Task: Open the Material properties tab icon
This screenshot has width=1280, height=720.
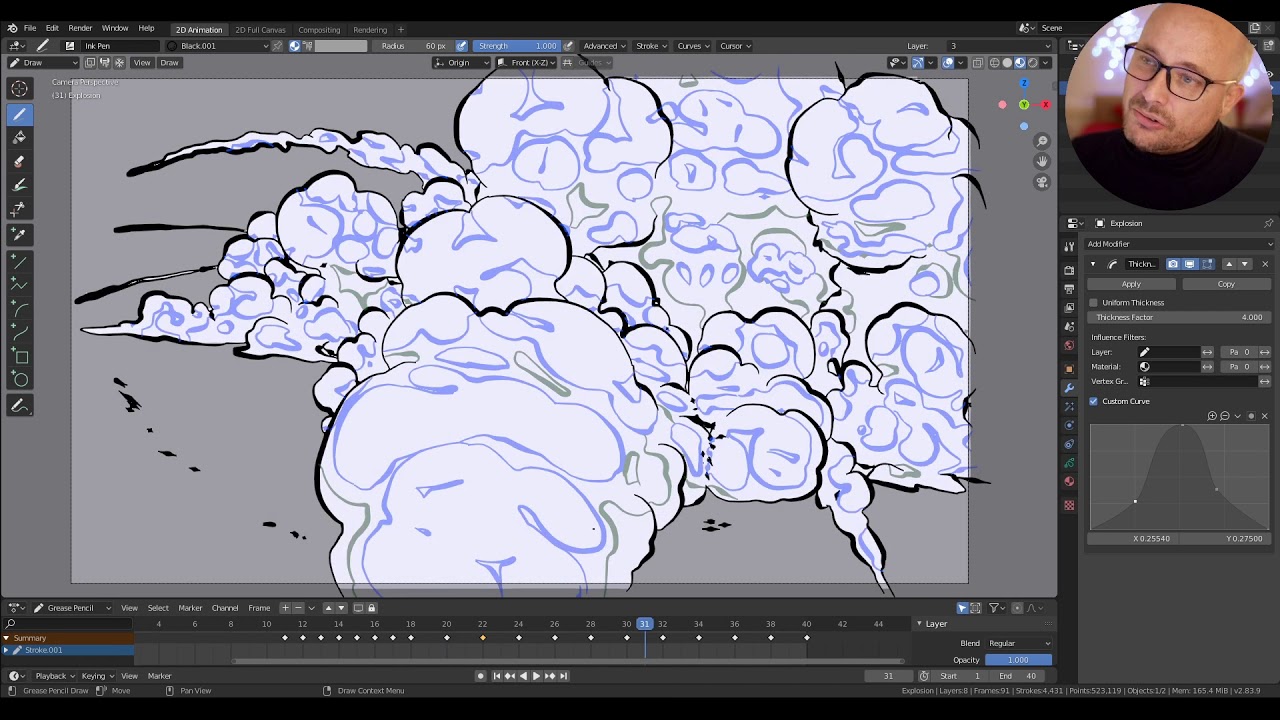Action: coord(1069,482)
